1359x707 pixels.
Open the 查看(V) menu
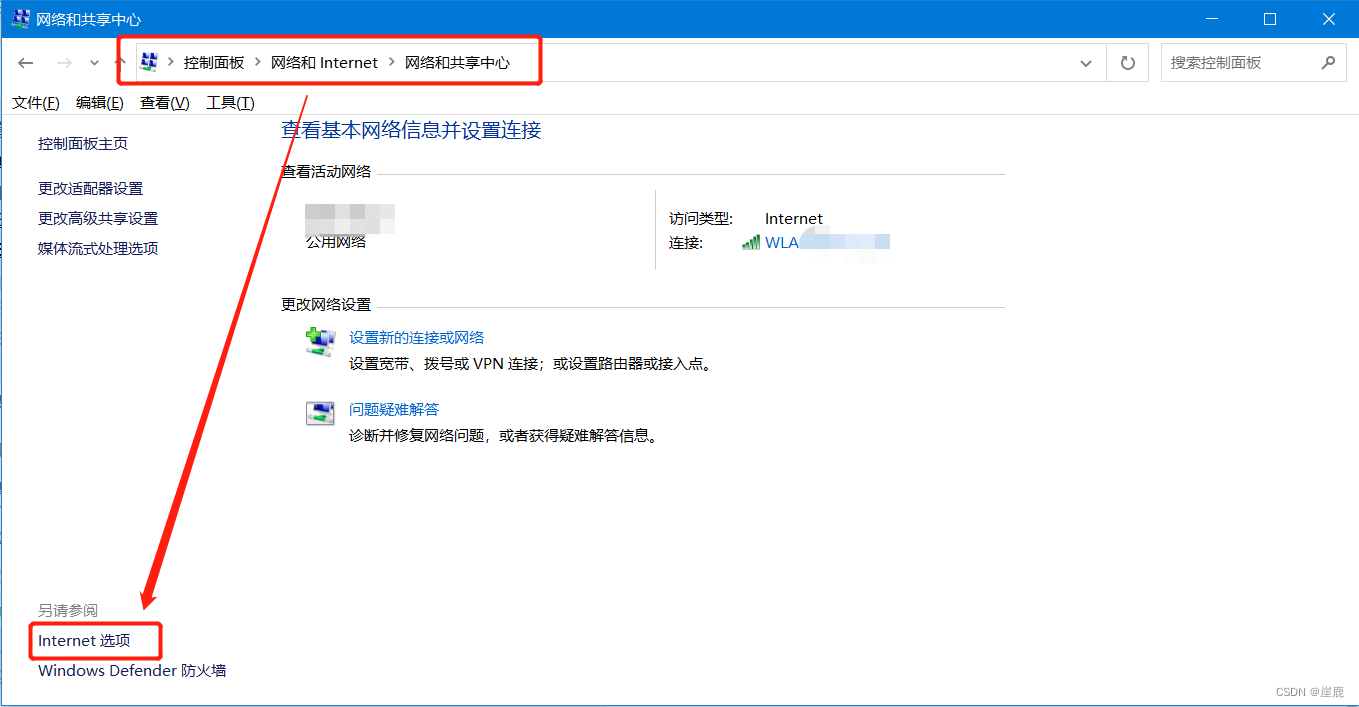pos(165,103)
